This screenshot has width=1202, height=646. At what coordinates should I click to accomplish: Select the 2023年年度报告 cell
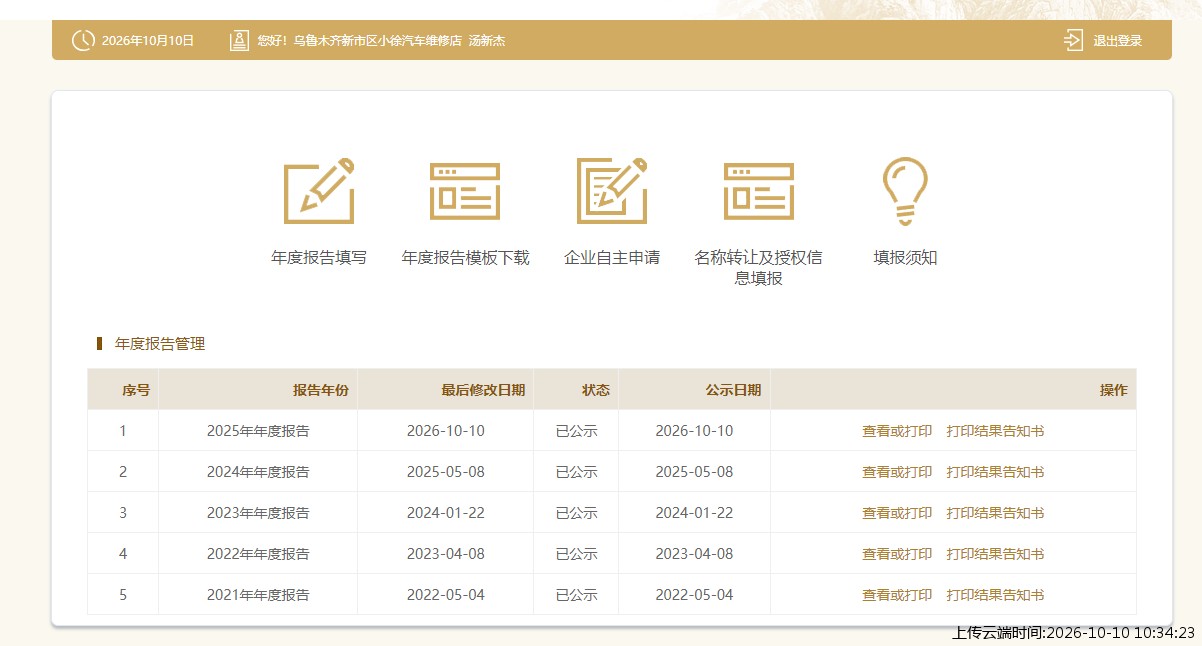point(258,513)
